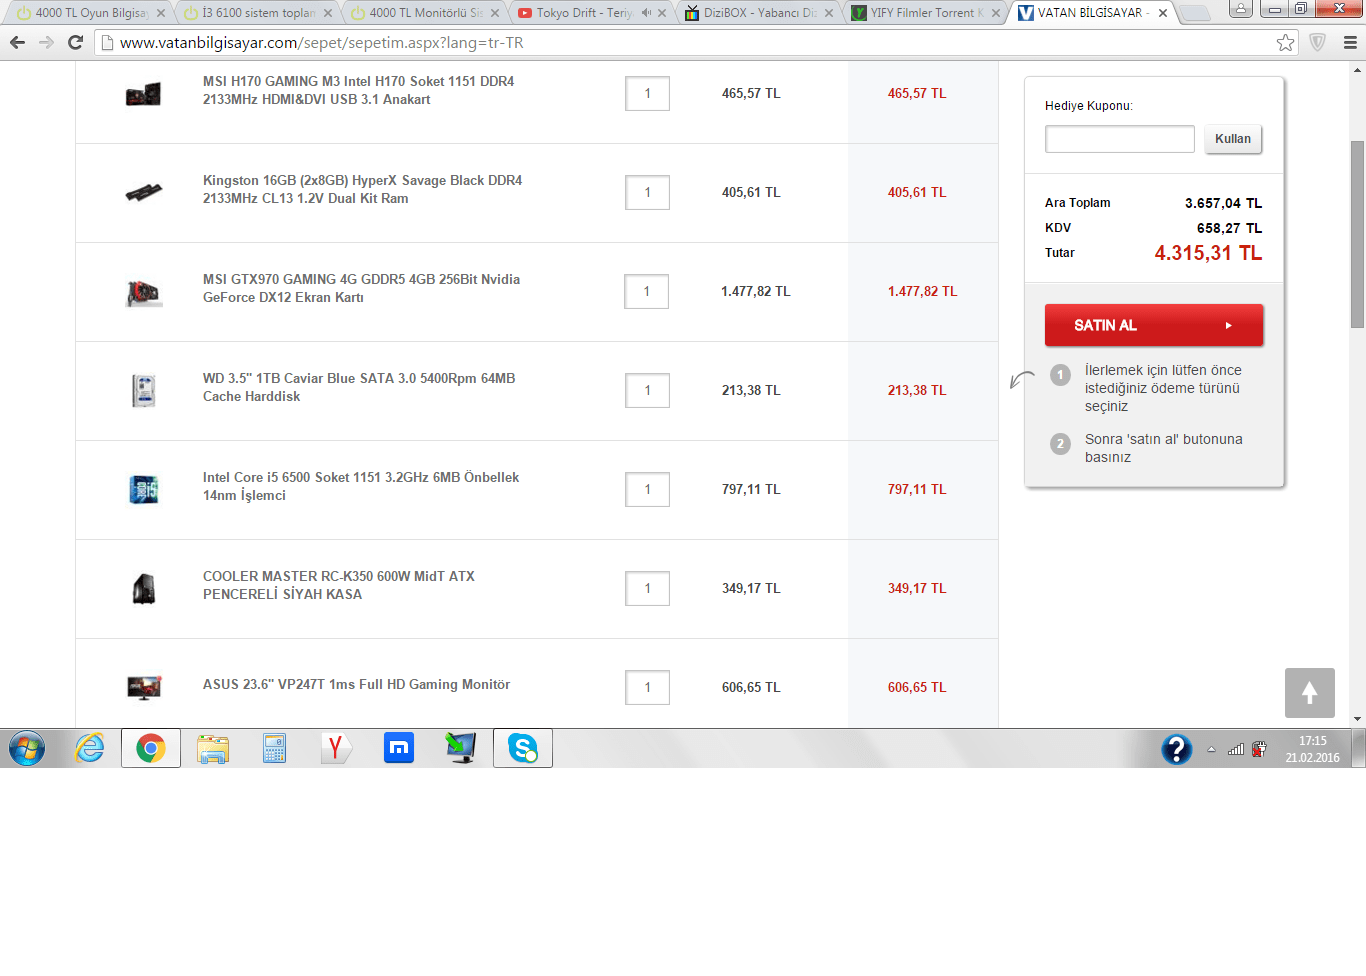Go back to the previous page
1366x976 pixels.
pos(17,43)
